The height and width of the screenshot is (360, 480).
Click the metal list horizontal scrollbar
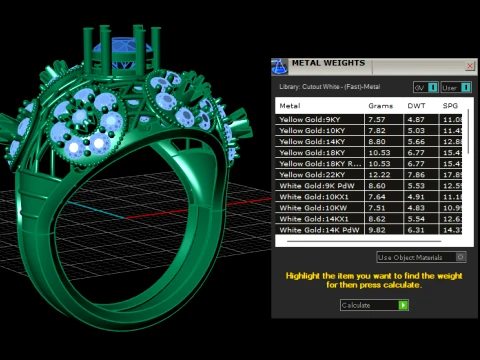(364, 241)
